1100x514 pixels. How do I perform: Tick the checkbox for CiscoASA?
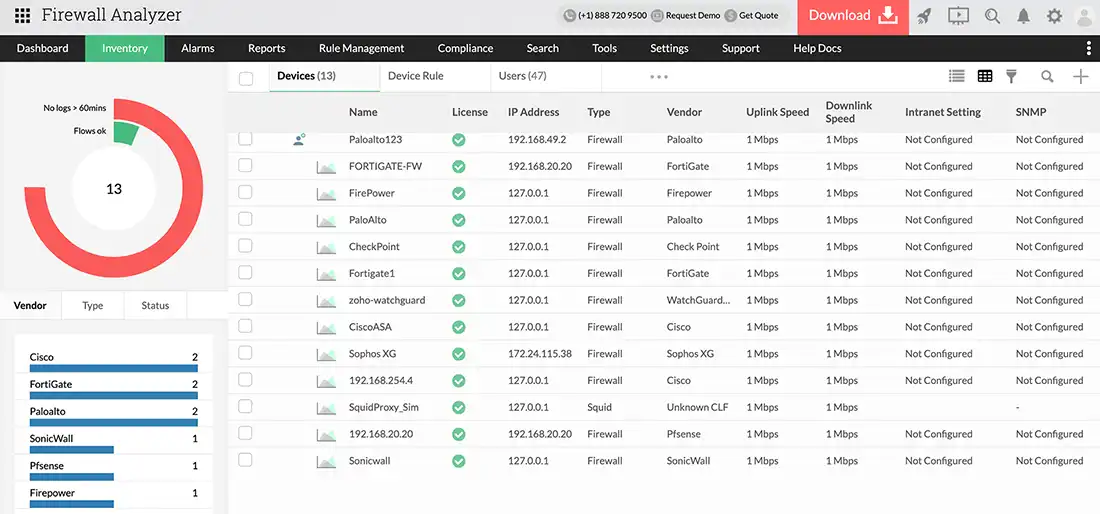[245, 326]
